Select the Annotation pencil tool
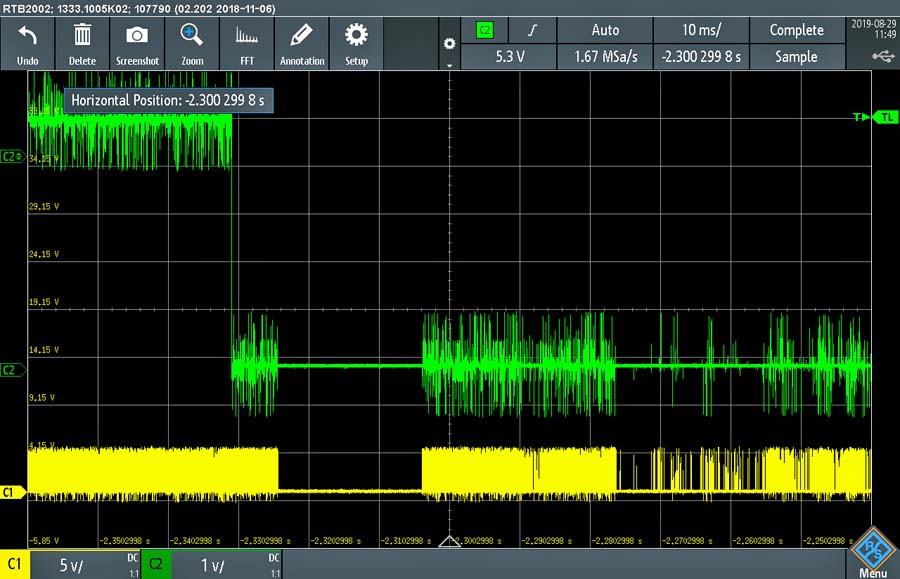This screenshot has width=900, height=579. tap(302, 44)
